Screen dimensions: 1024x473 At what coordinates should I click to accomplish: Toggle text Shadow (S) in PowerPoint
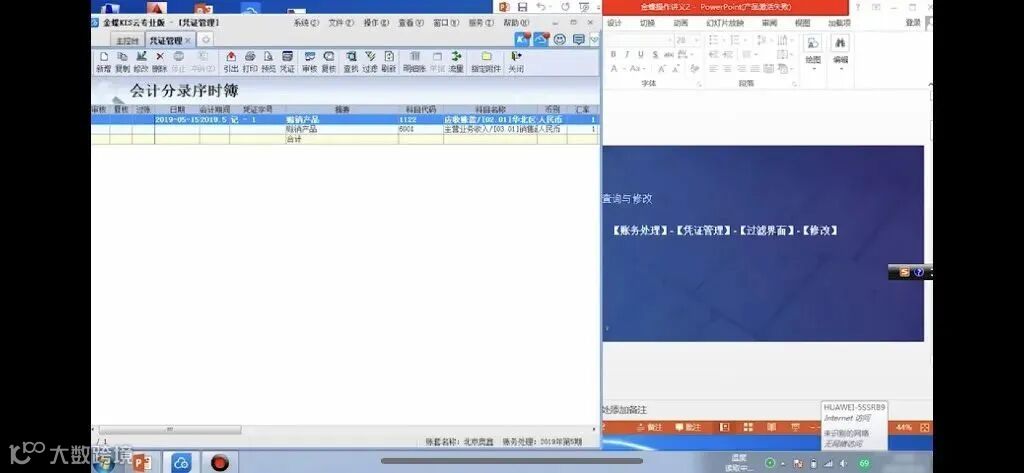point(654,54)
